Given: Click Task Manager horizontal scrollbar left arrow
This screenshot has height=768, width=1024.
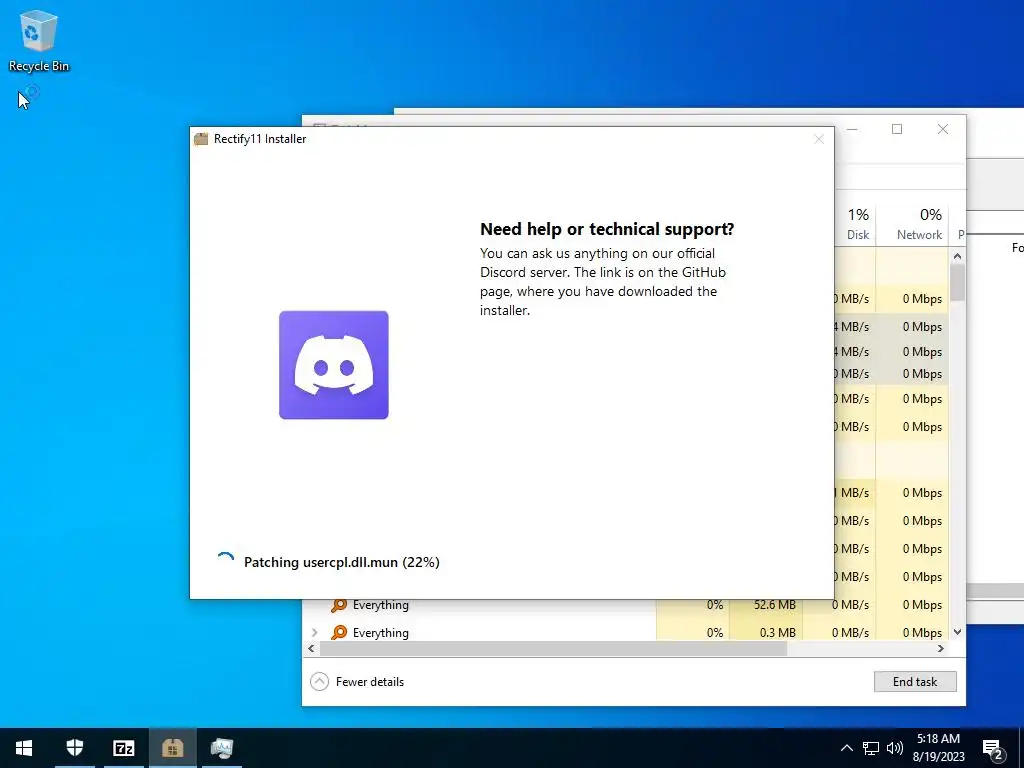Looking at the screenshot, I should [312, 648].
